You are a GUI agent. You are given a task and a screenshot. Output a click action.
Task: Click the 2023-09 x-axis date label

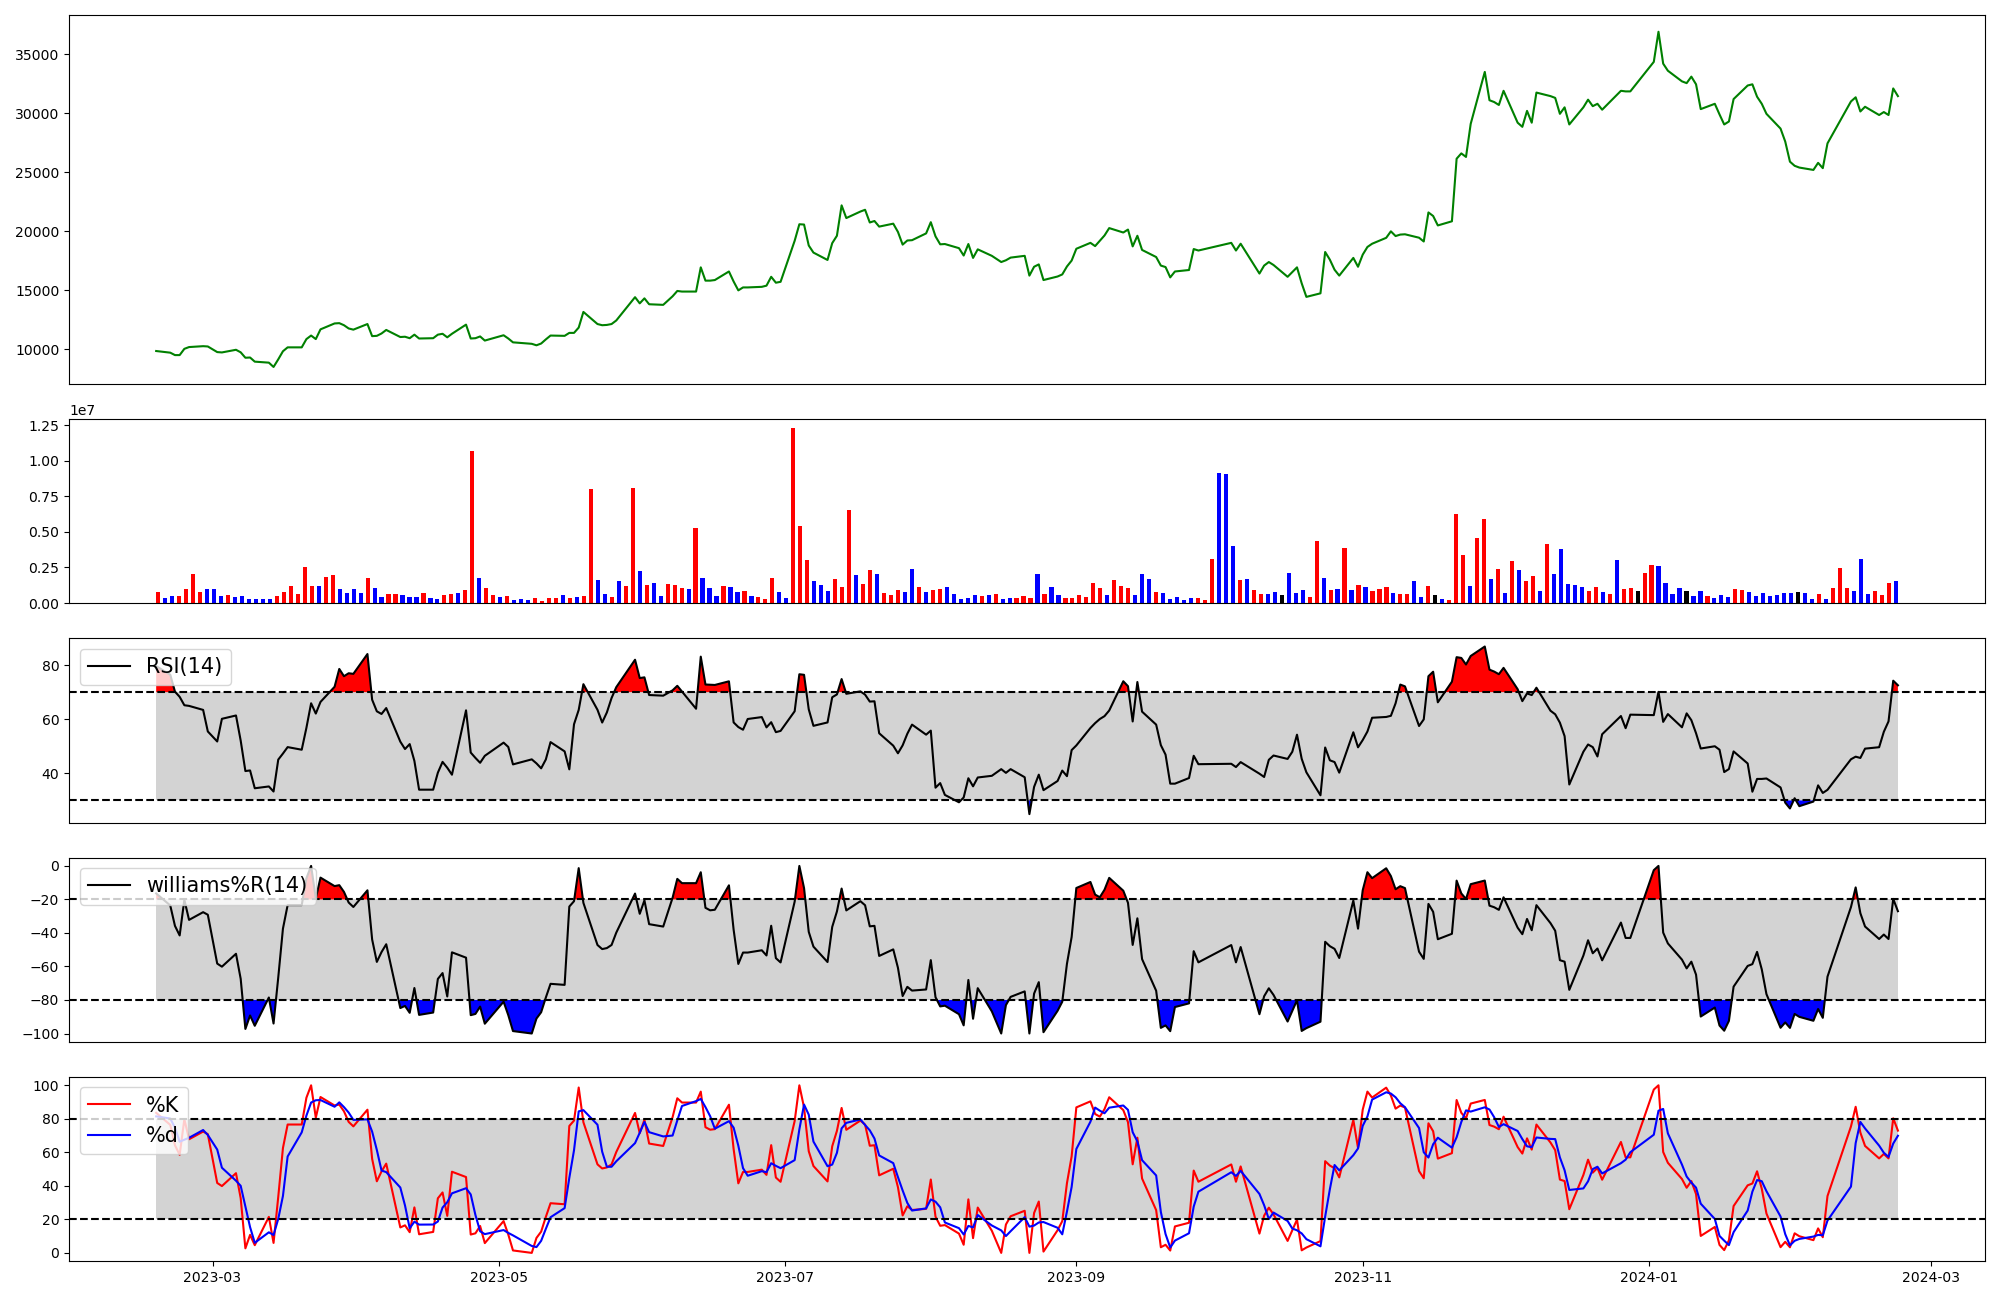[1076, 1277]
